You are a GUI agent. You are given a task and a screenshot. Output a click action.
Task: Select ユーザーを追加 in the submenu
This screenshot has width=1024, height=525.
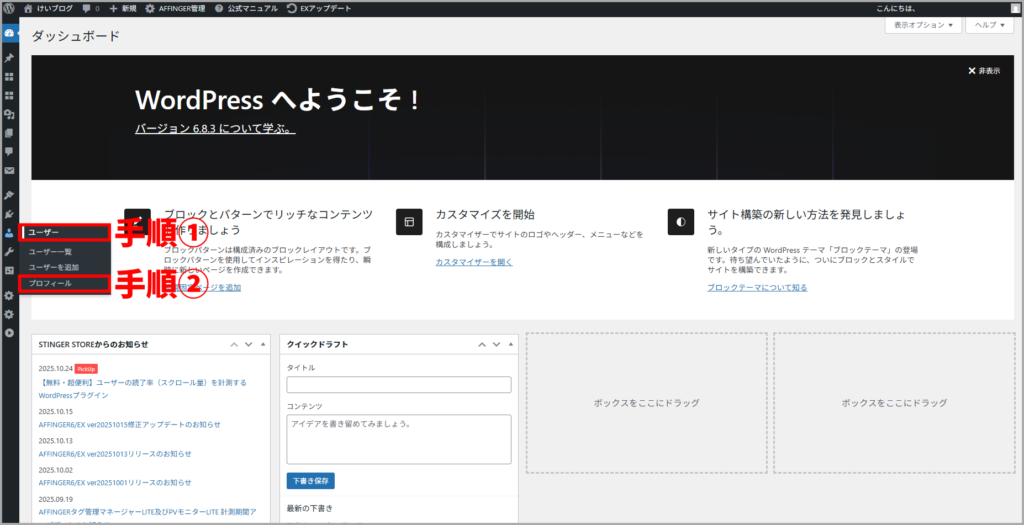54,267
